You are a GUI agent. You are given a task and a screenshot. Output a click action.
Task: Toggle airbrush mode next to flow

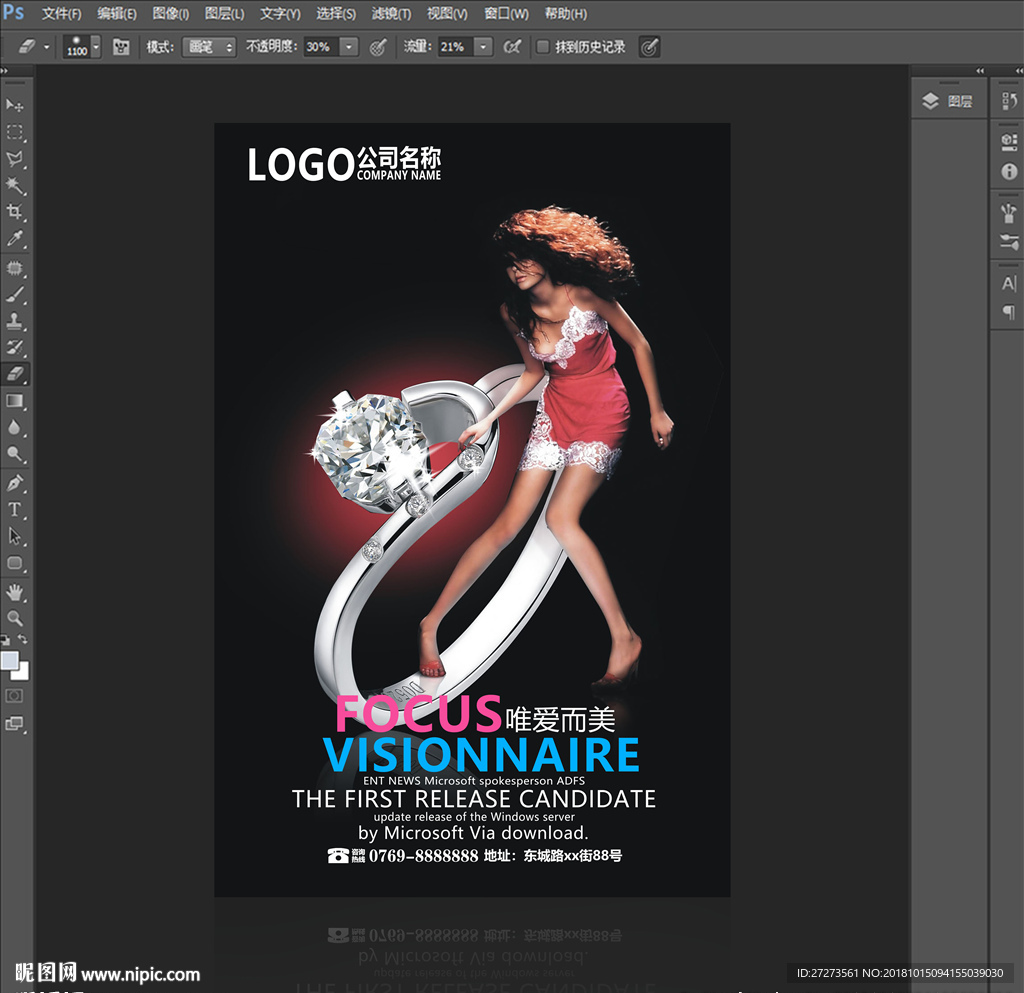513,47
